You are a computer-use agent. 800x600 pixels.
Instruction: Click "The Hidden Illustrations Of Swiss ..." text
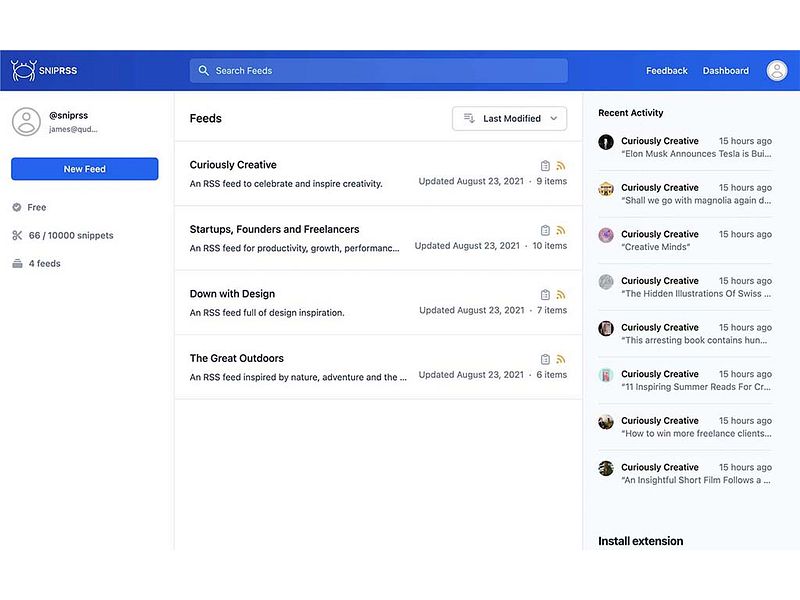point(696,293)
